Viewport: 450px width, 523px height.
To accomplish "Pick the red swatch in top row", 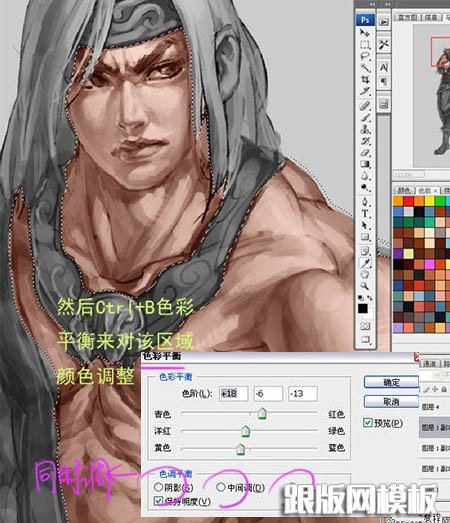I will pyautogui.click(x=408, y=201).
